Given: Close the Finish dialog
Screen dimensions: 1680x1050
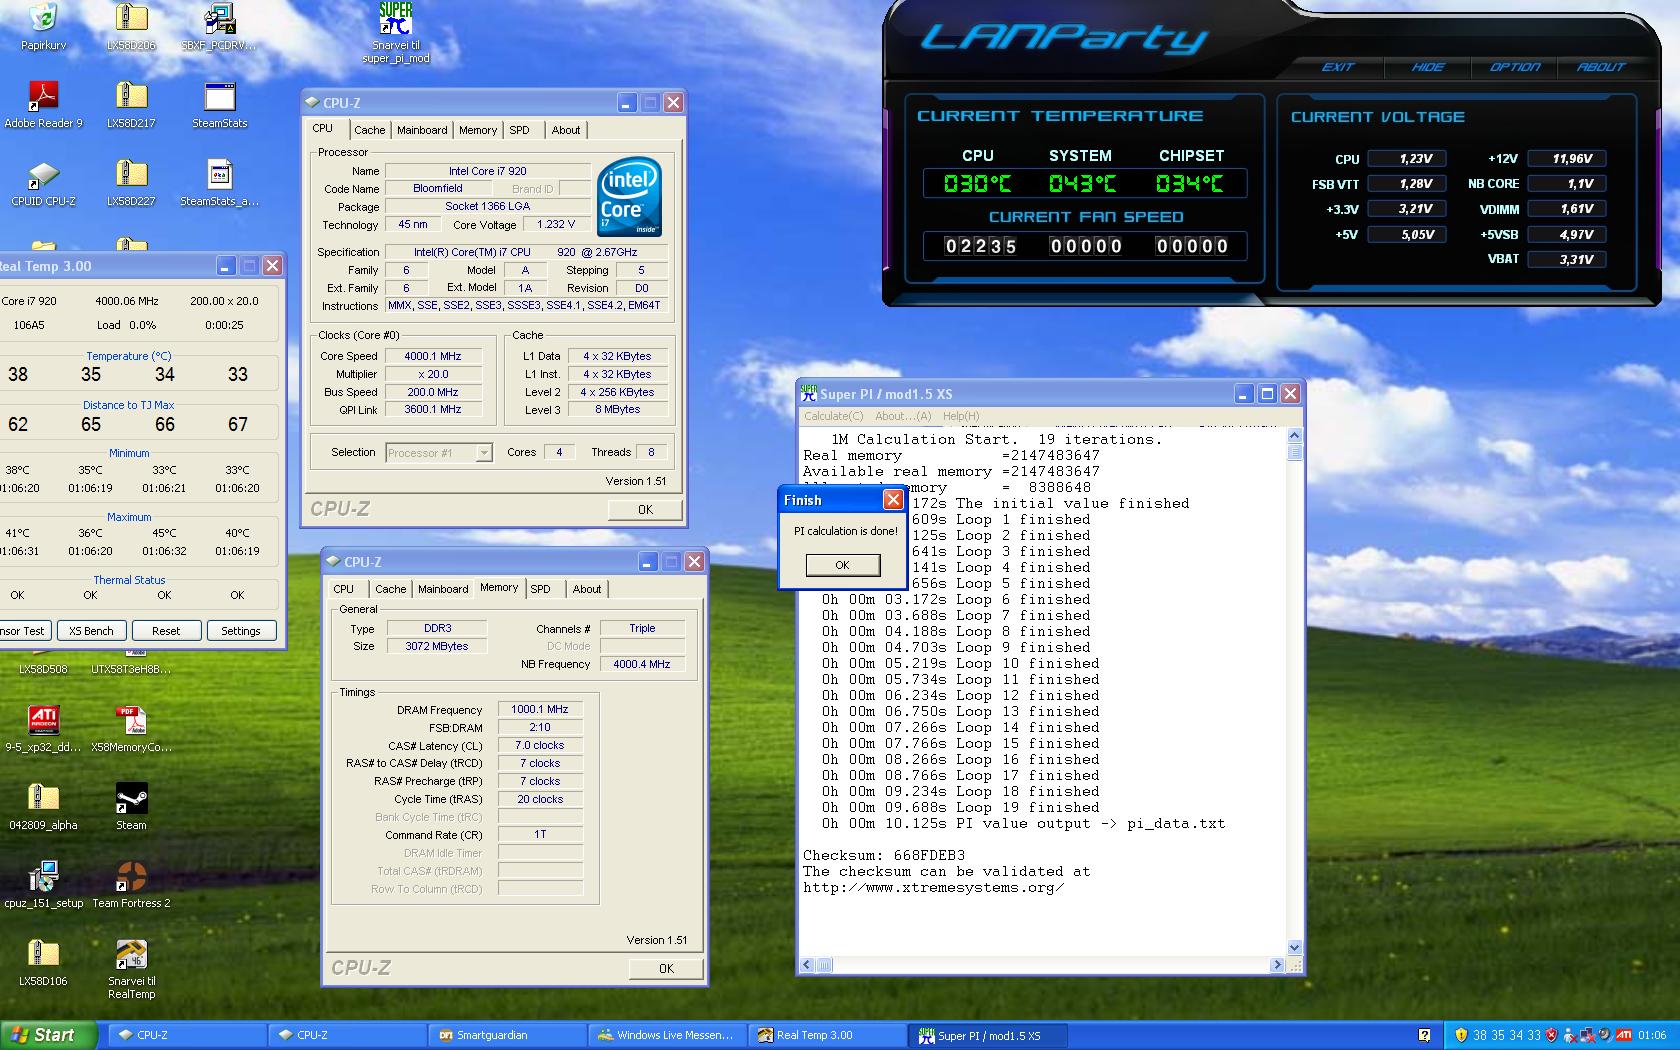Looking at the screenshot, I should 893,500.
